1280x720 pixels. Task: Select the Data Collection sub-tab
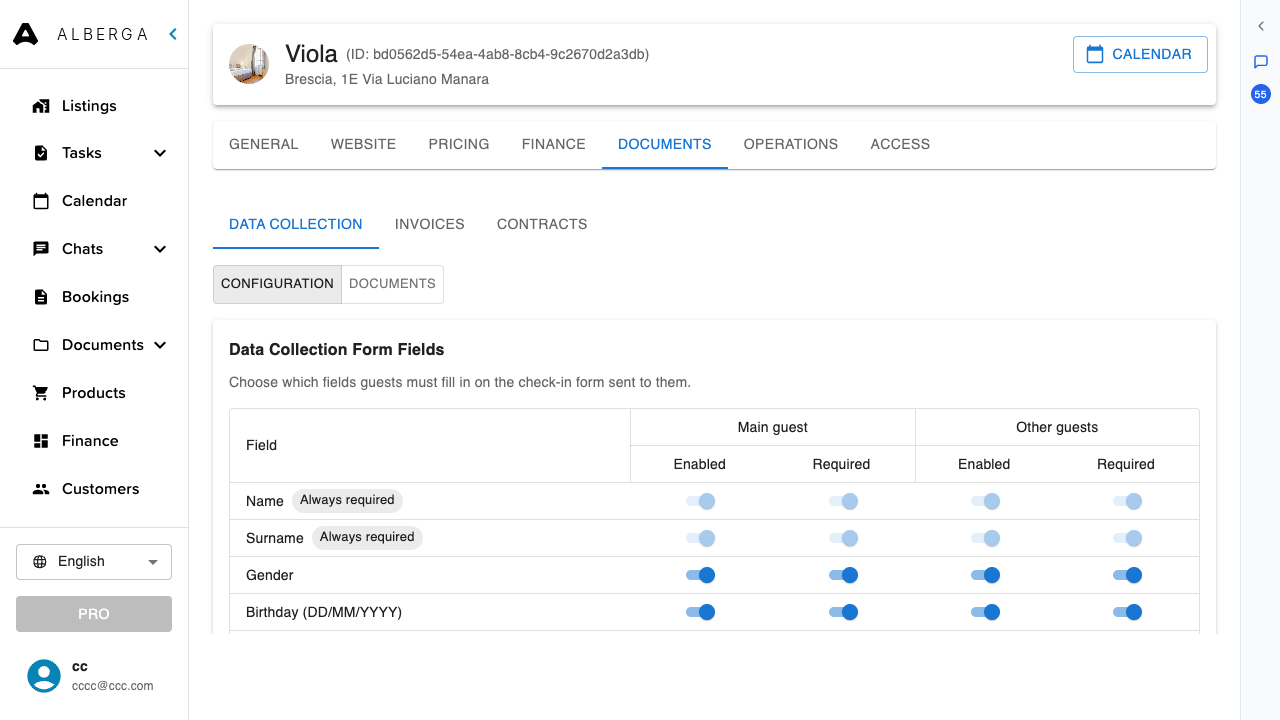(x=296, y=224)
